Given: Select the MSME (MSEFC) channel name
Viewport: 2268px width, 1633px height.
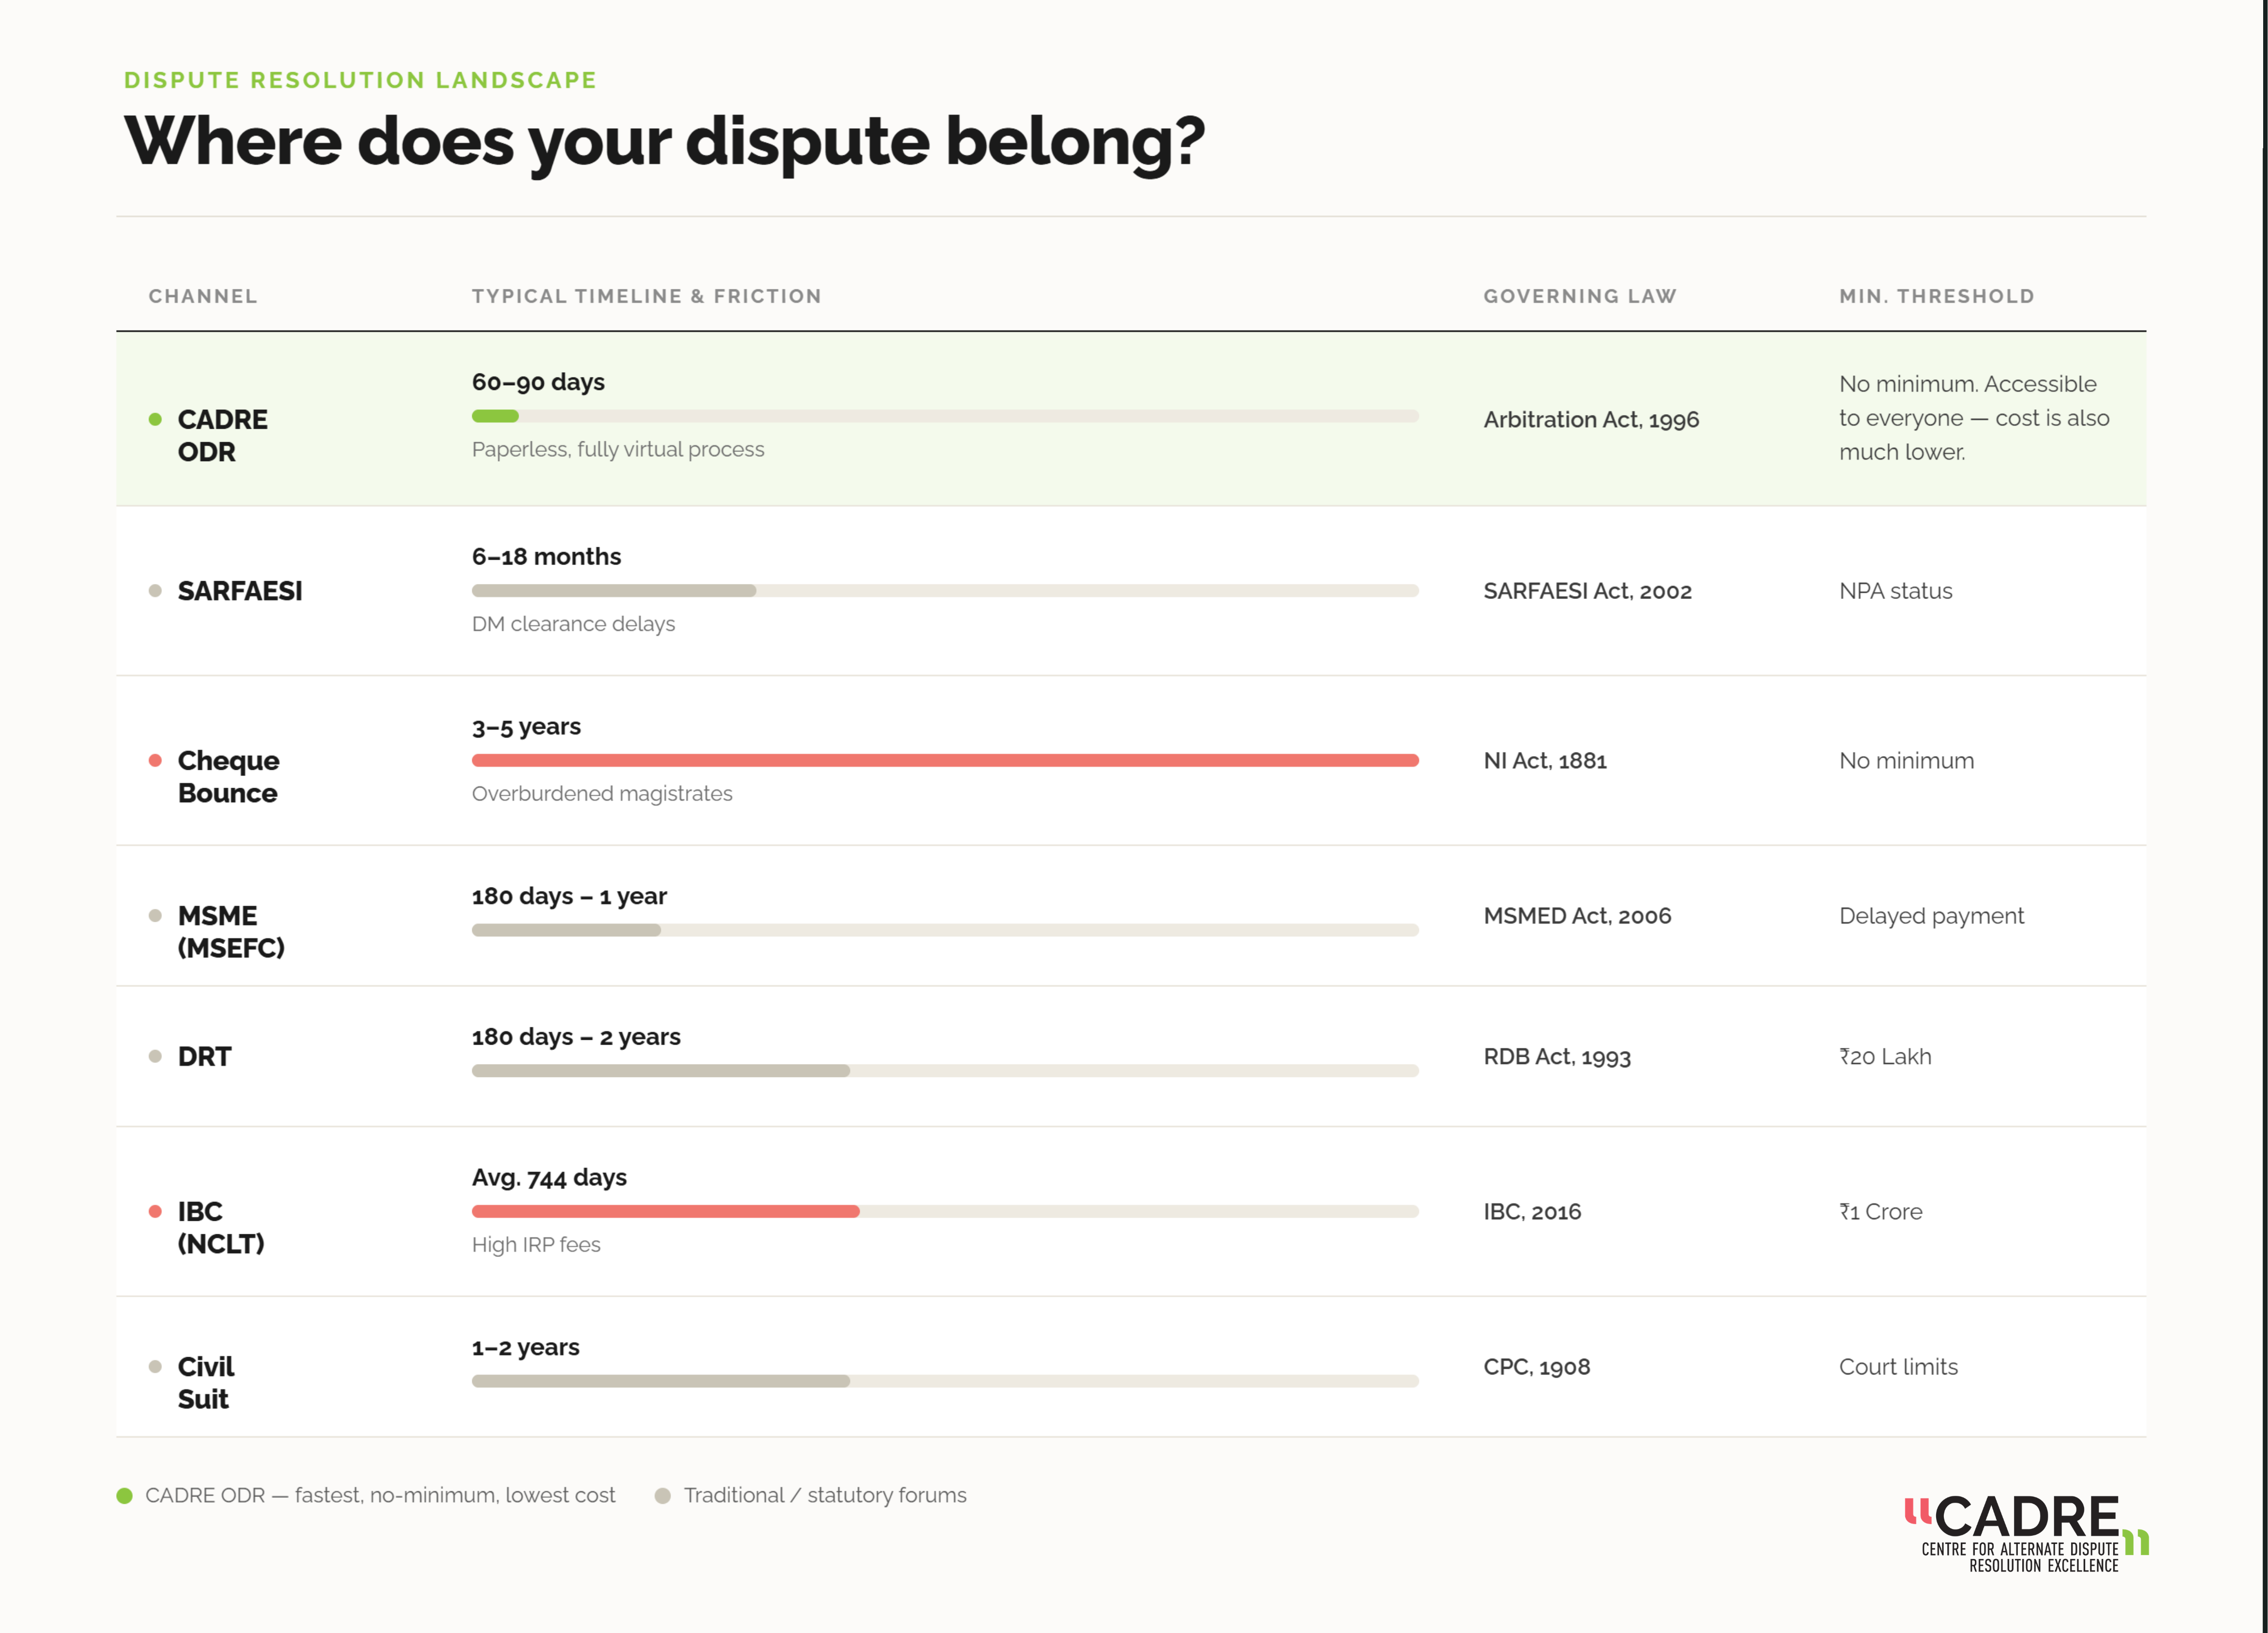Looking at the screenshot, I should click(231, 931).
